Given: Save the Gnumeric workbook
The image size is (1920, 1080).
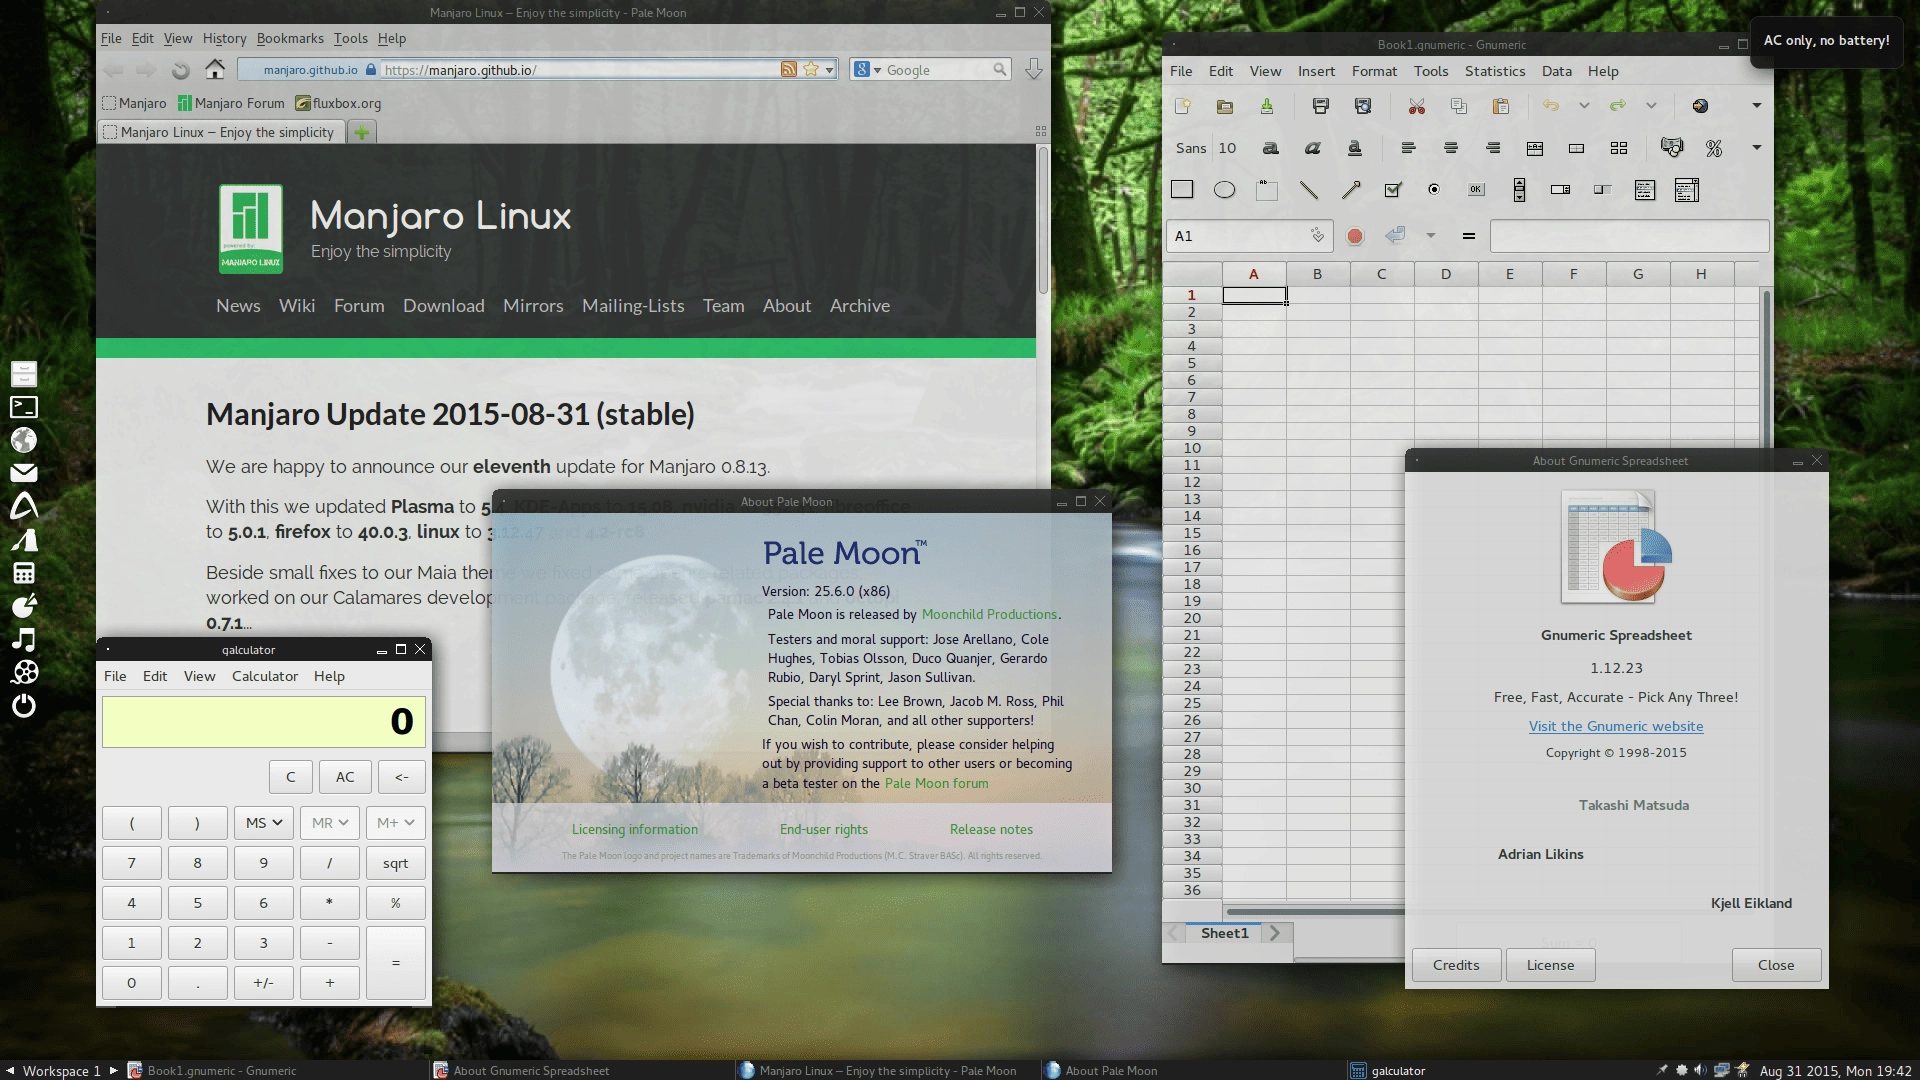Looking at the screenshot, I should pyautogui.click(x=1267, y=106).
